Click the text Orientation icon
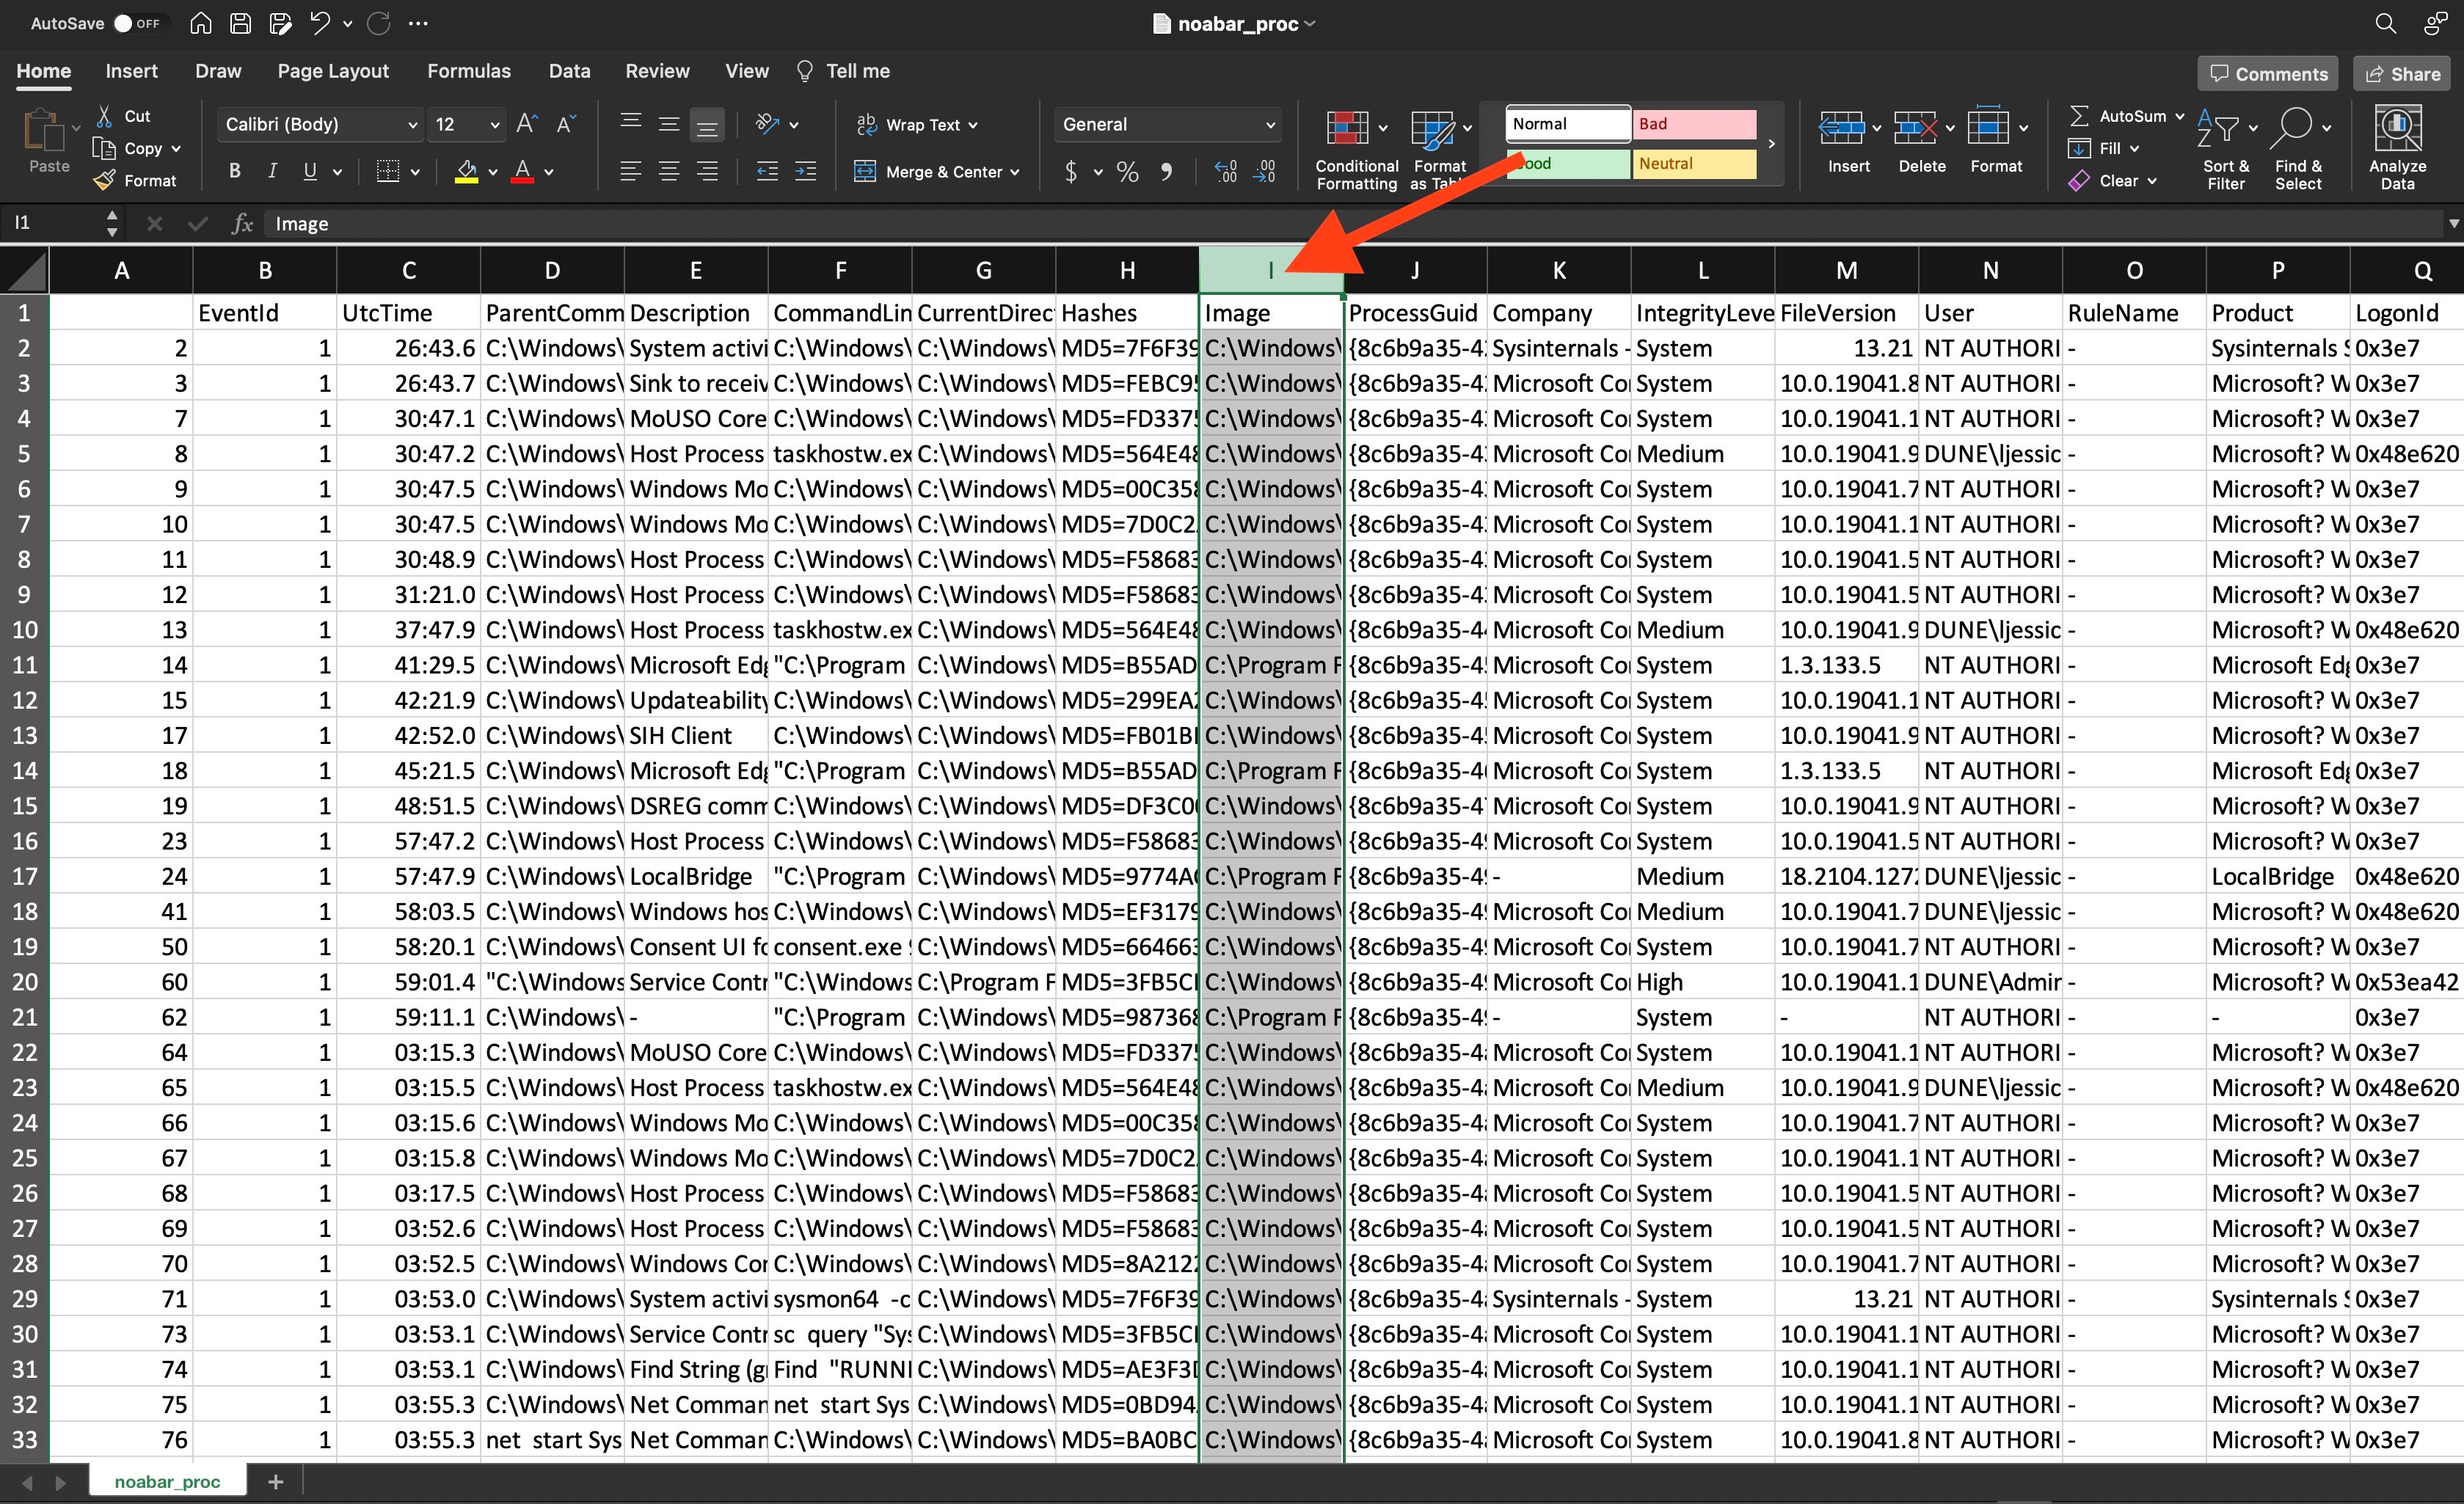2464x1504 pixels. (767, 124)
